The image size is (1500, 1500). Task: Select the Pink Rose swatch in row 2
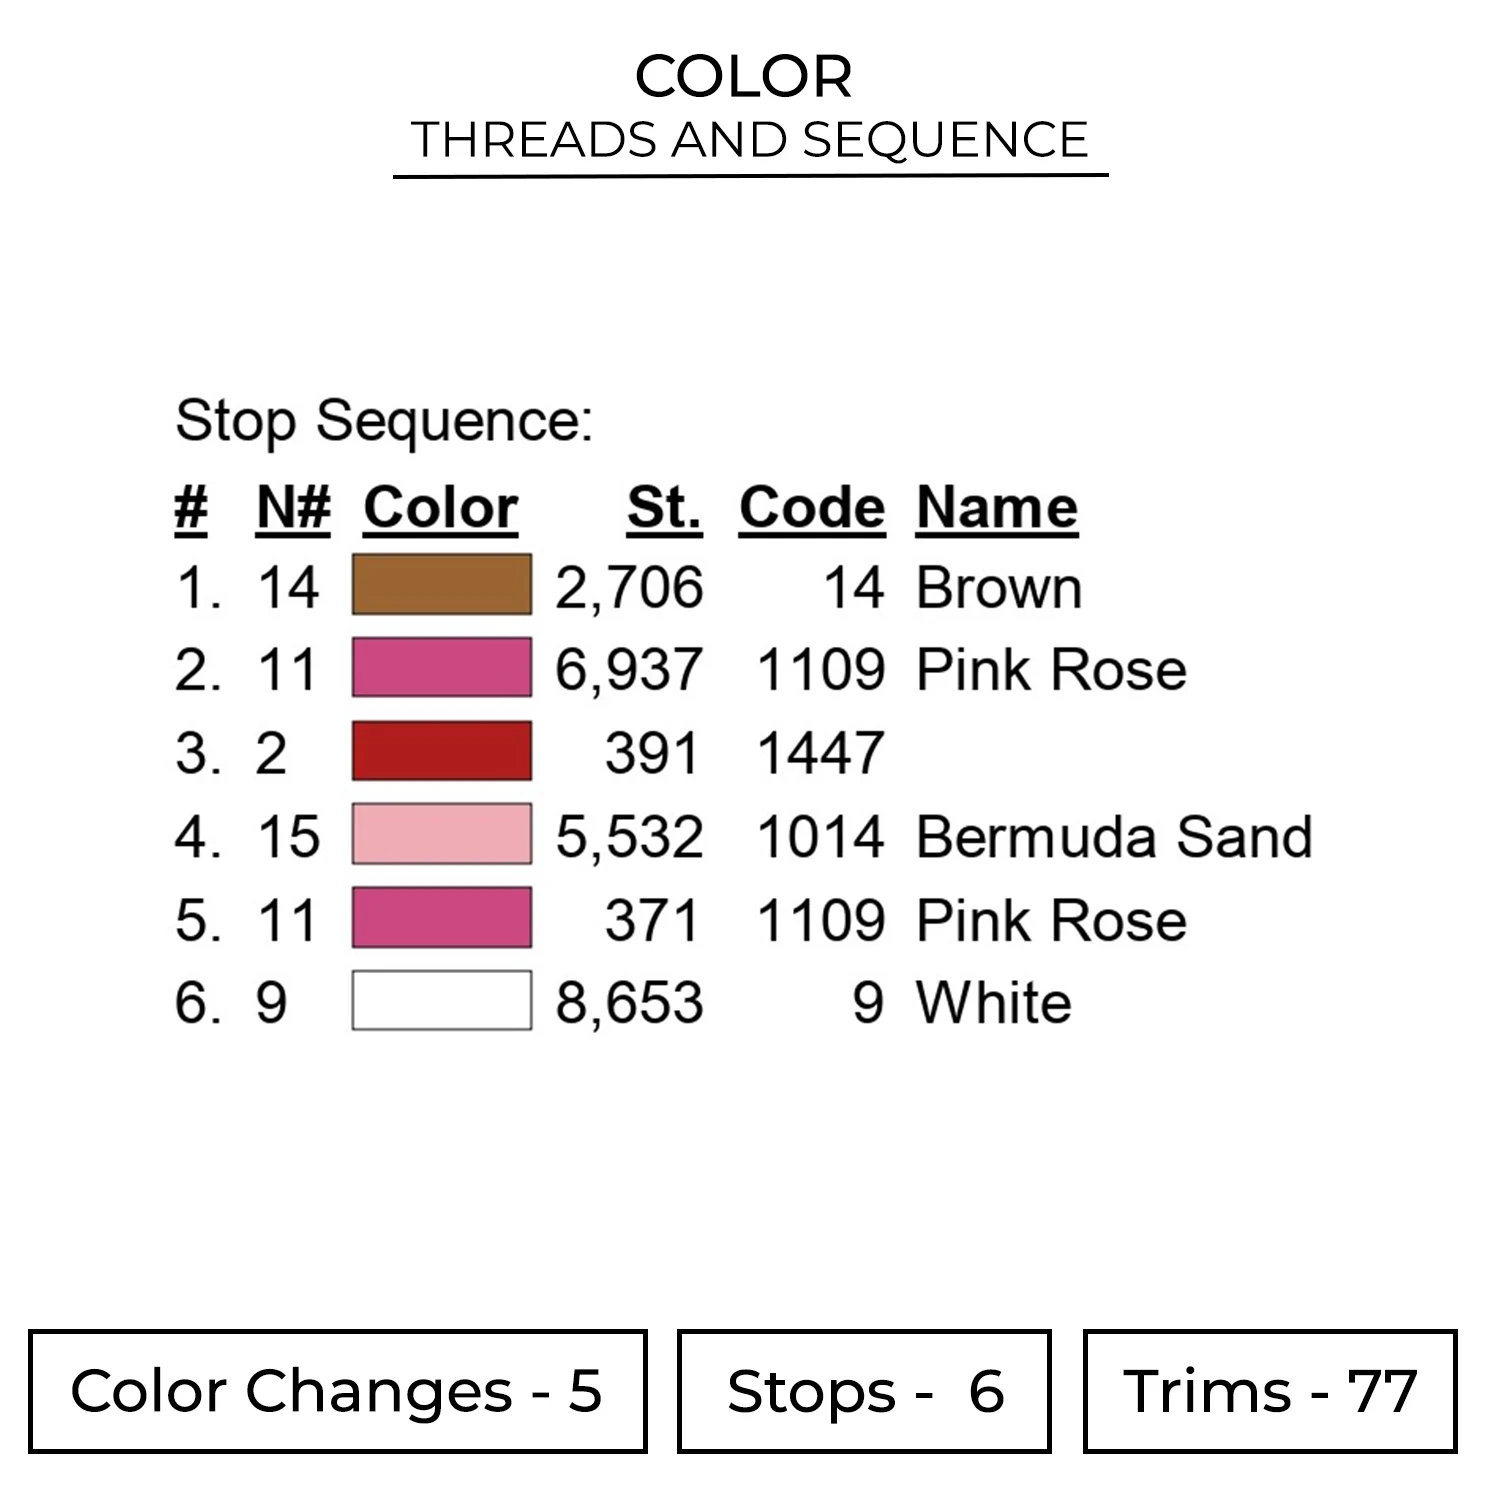click(441, 668)
